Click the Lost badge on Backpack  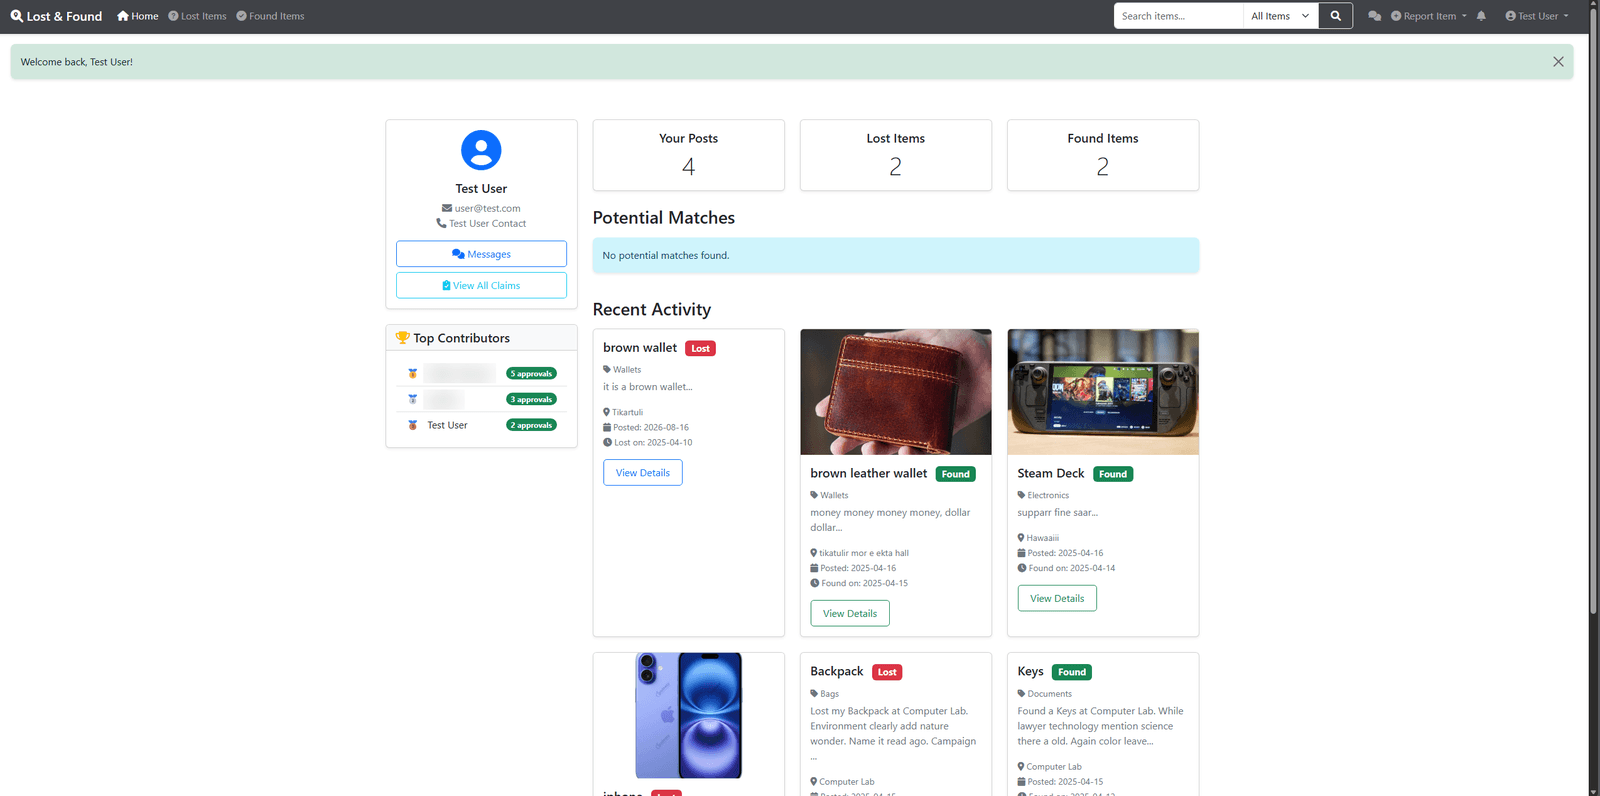point(887,672)
